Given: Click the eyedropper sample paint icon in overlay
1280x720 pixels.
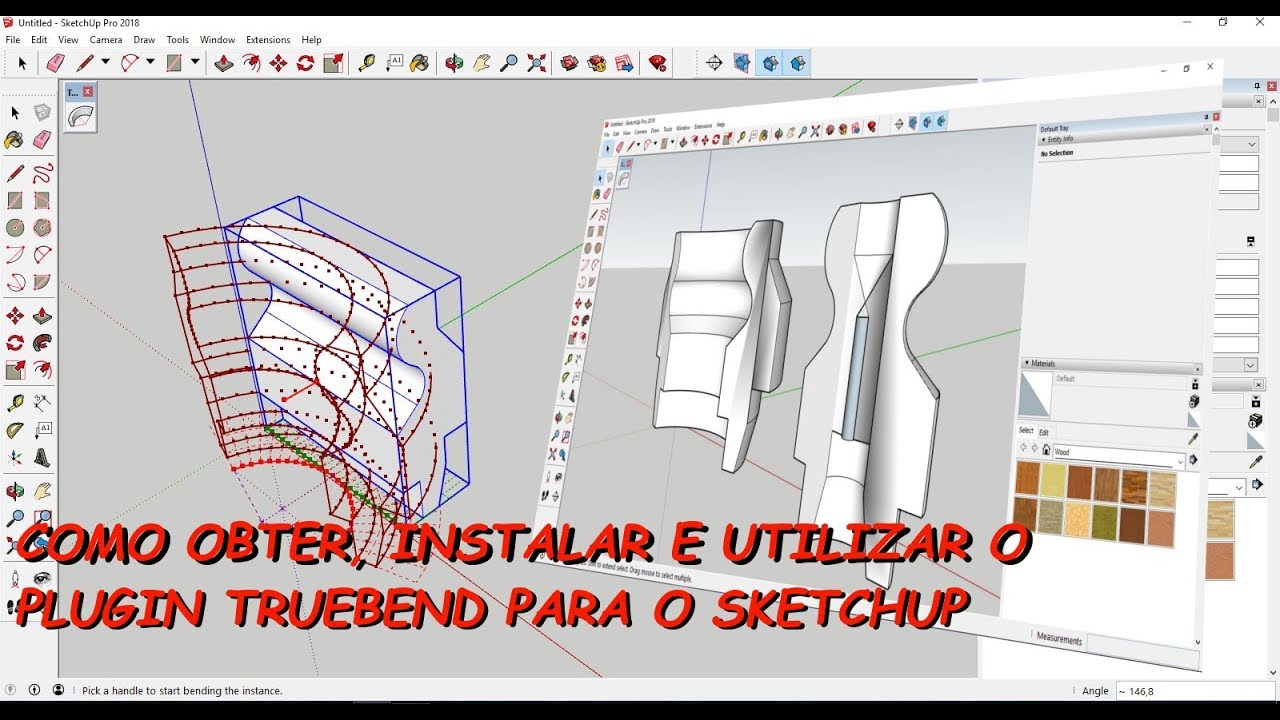Looking at the screenshot, I should 1193,439.
